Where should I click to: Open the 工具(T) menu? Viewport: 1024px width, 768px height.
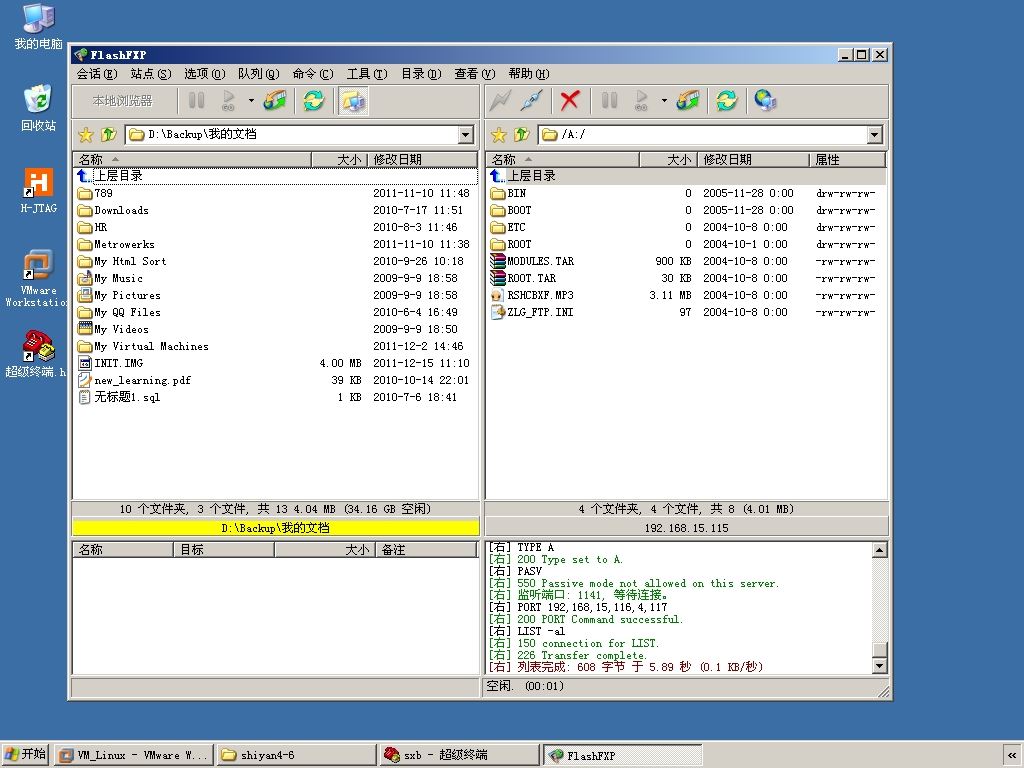(x=367, y=74)
